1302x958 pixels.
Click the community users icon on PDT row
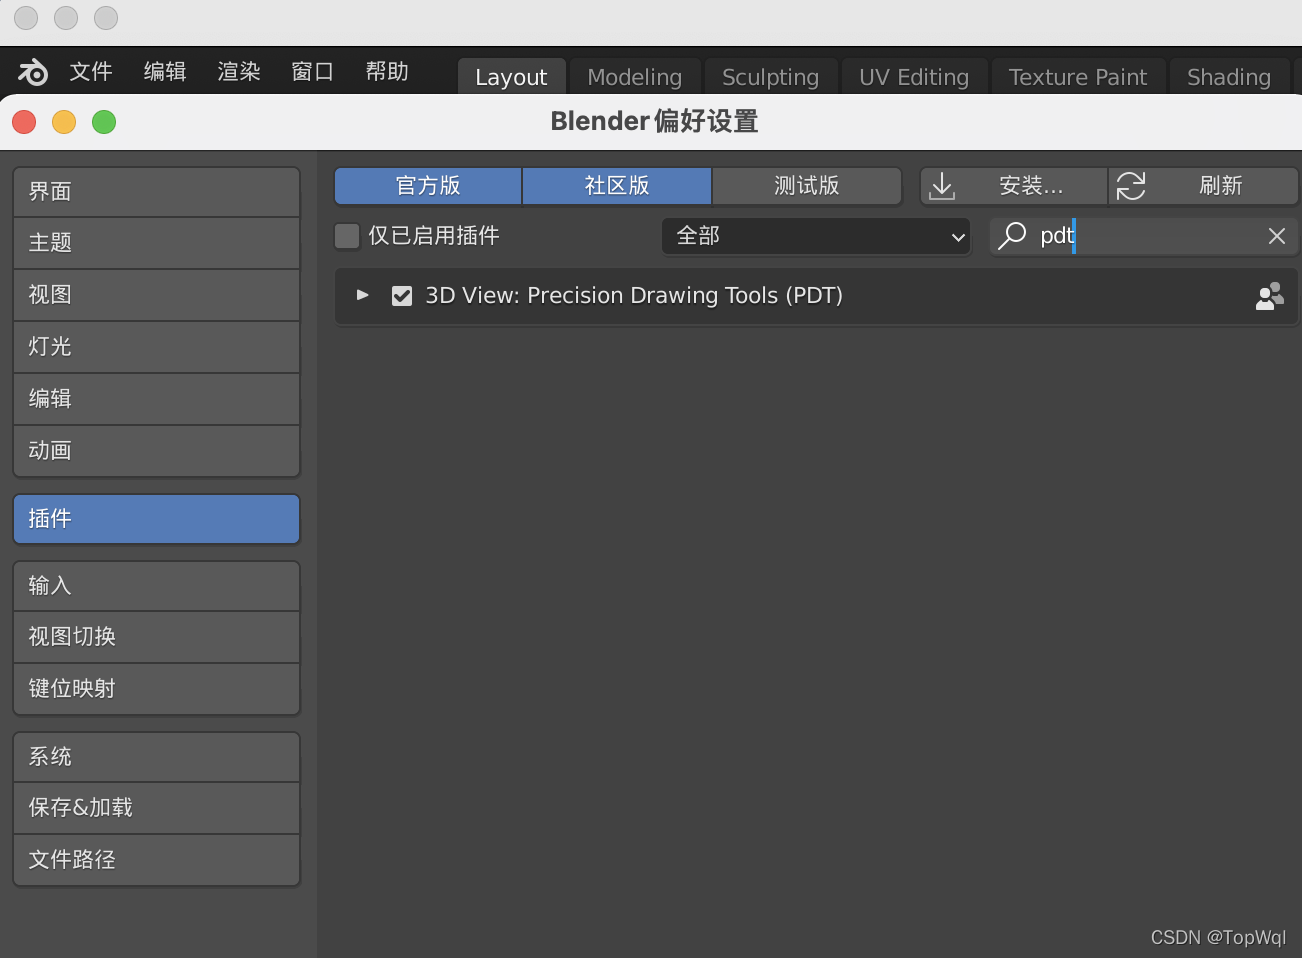[1270, 296]
